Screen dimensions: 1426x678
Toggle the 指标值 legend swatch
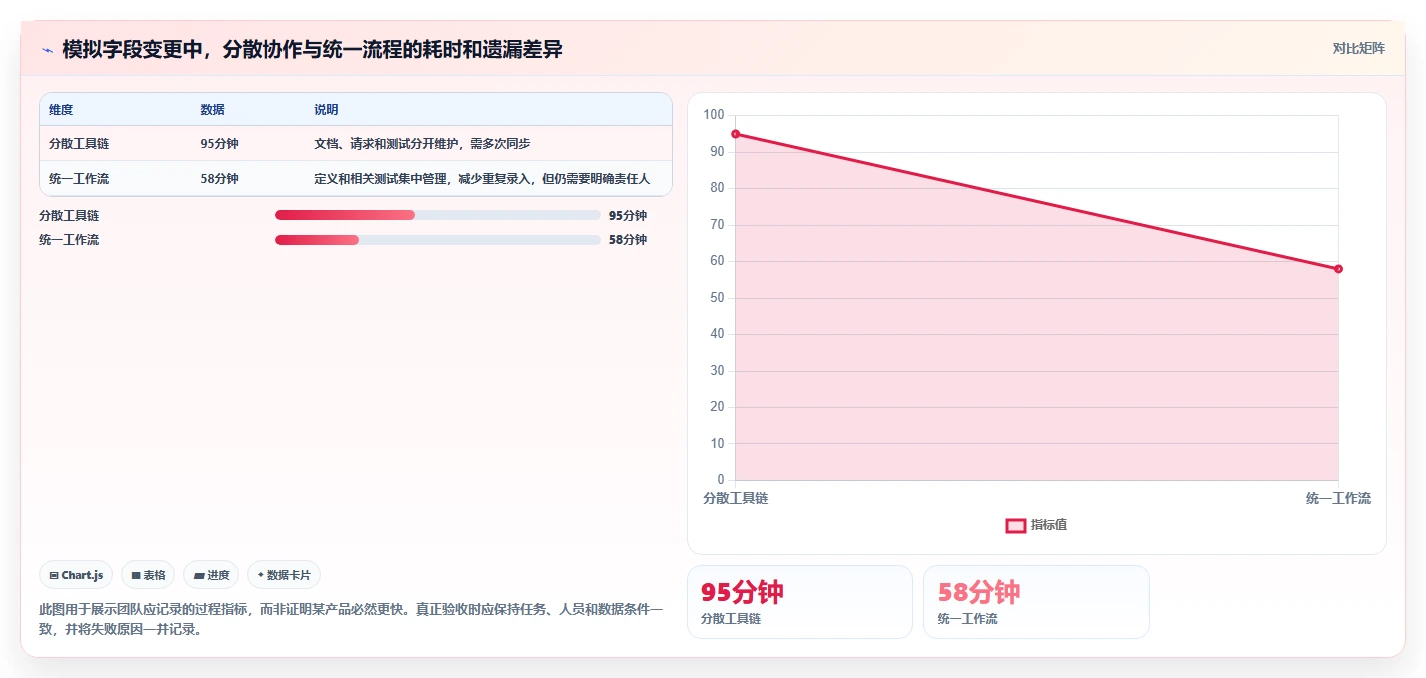(1015, 525)
